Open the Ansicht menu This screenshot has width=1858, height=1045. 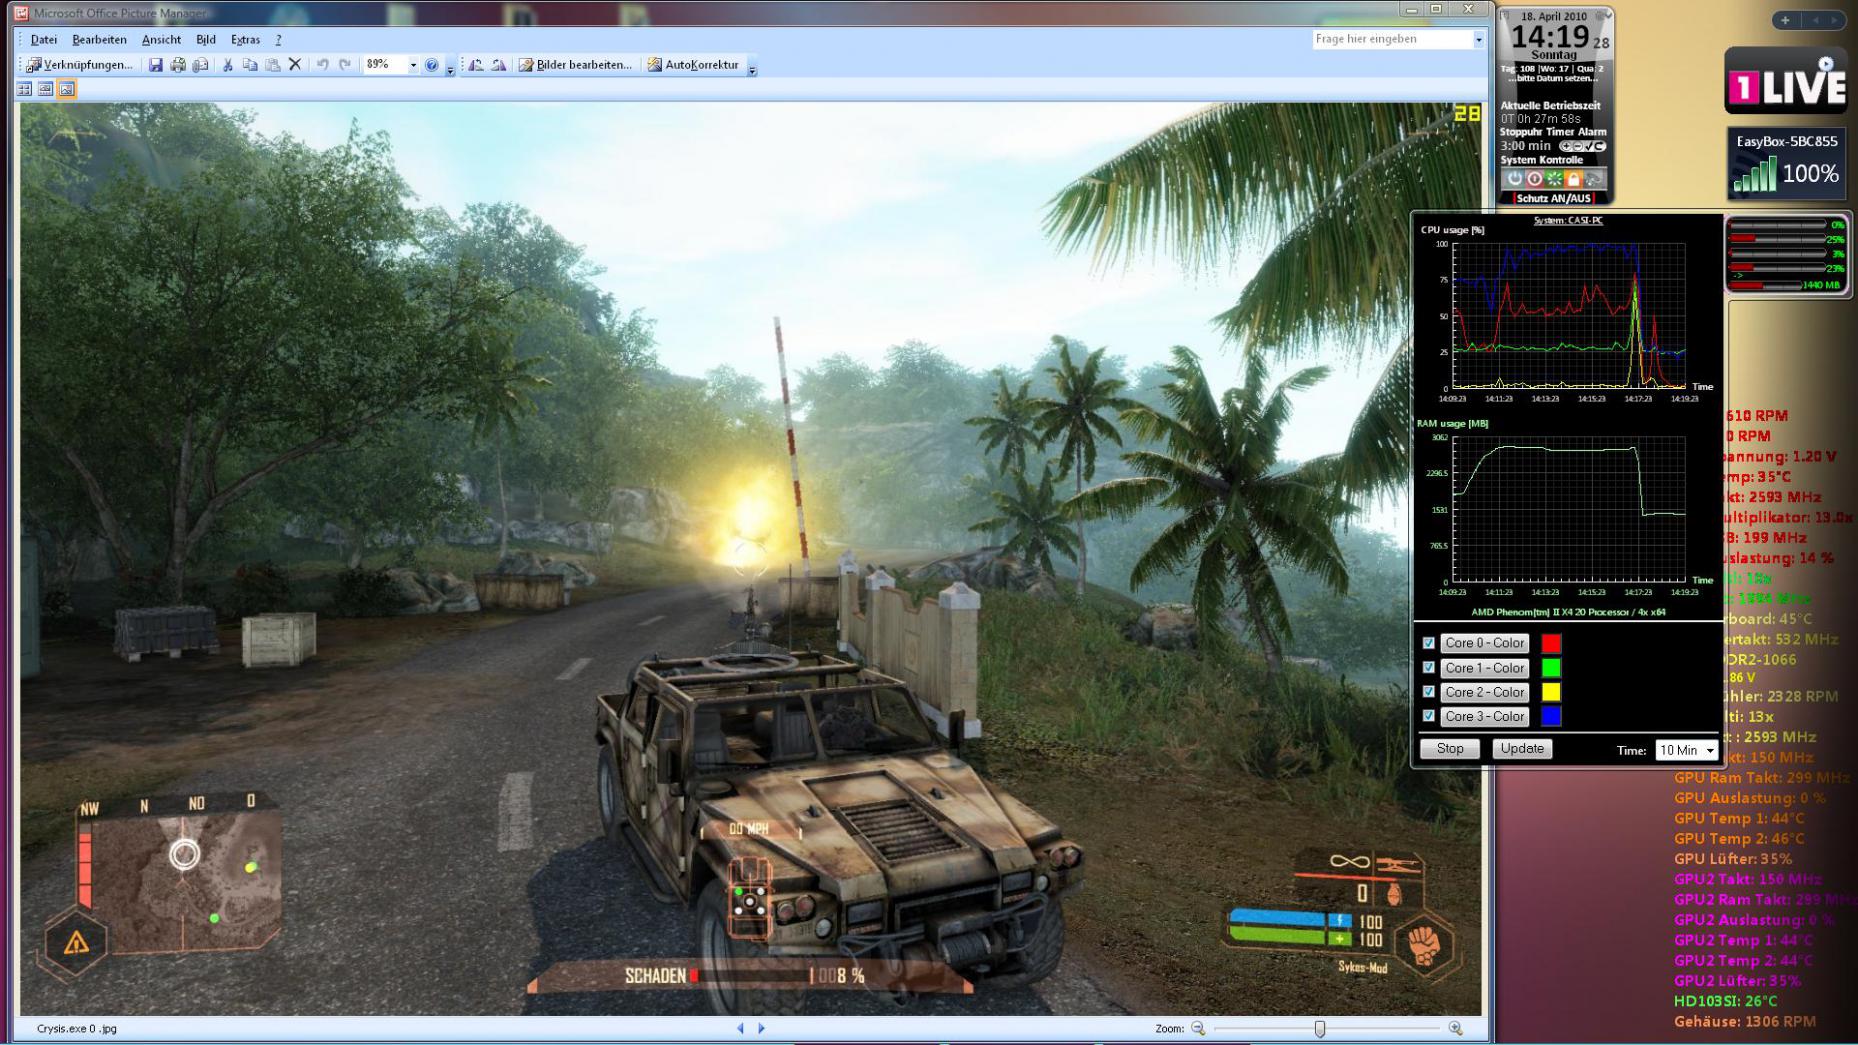point(161,40)
